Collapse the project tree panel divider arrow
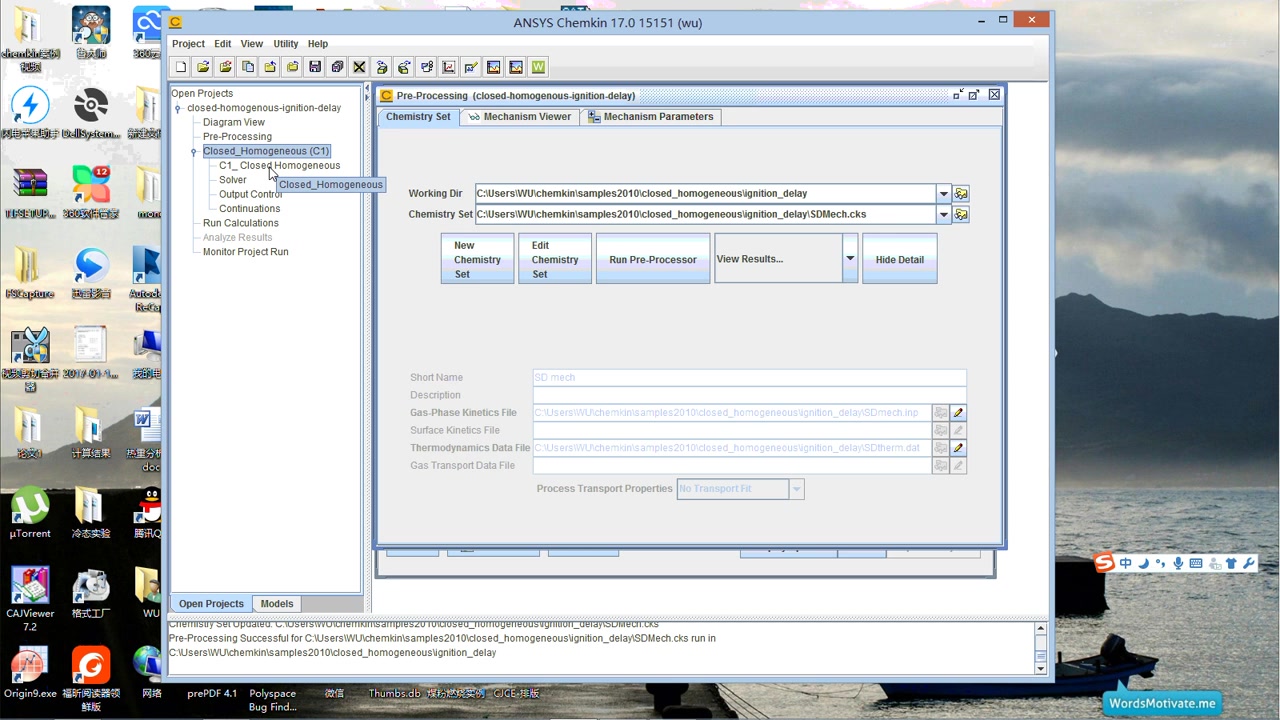 click(x=367, y=90)
